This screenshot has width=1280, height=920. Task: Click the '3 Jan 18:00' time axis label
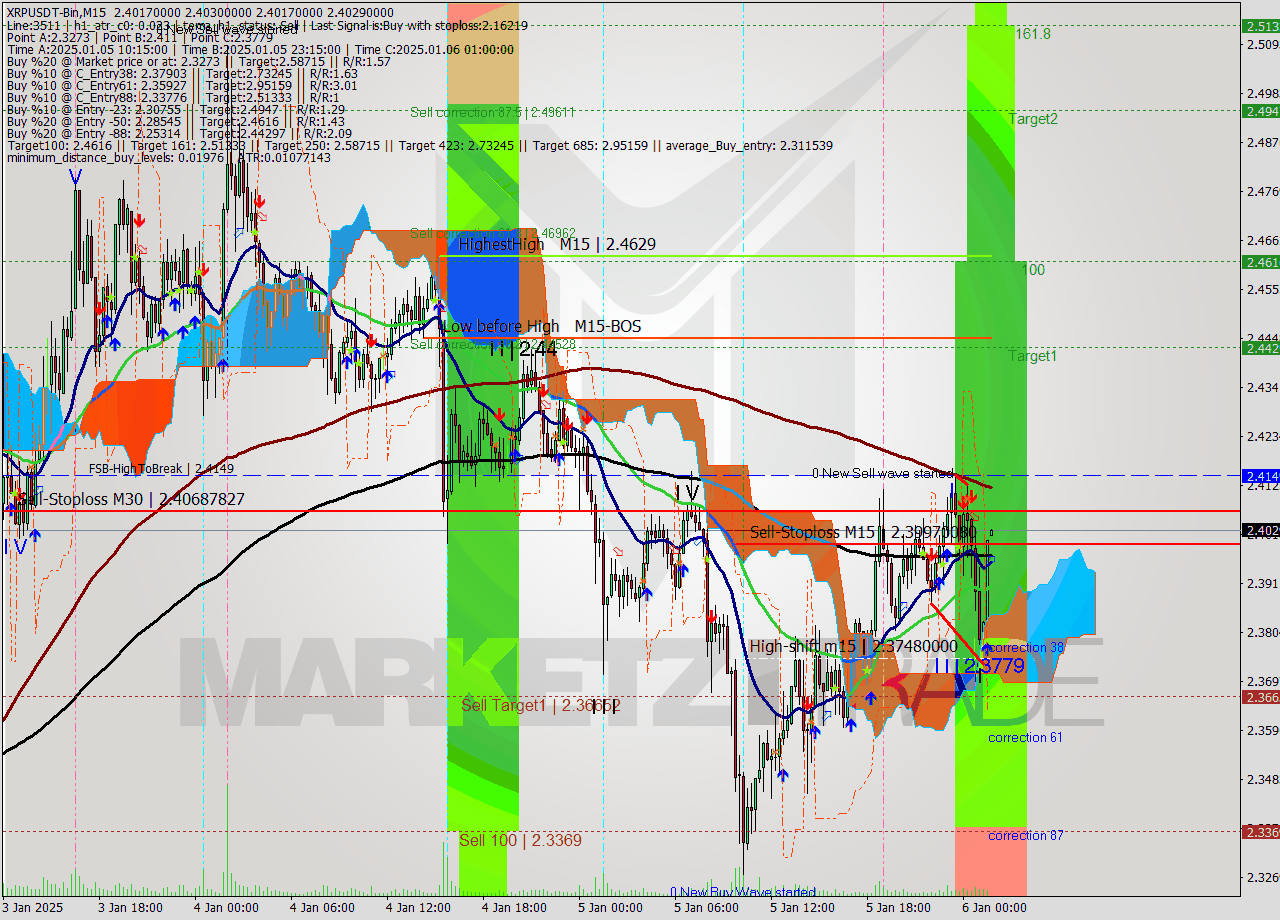click(x=131, y=908)
